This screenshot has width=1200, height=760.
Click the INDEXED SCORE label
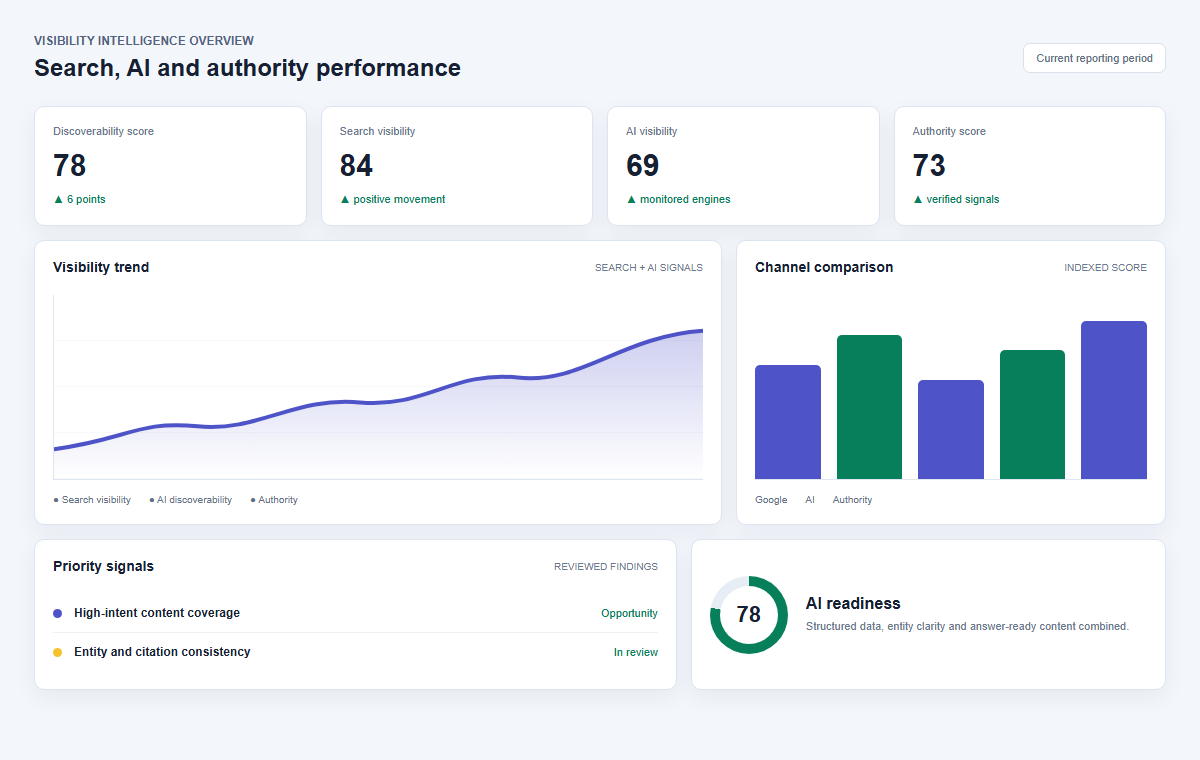coord(1106,268)
